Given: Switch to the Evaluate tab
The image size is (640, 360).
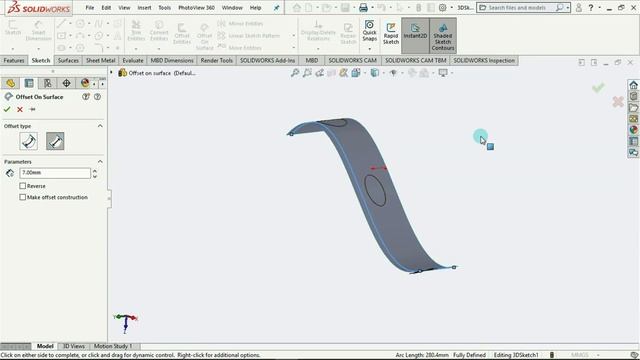Looking at the screenshot, I should (133, 60).
